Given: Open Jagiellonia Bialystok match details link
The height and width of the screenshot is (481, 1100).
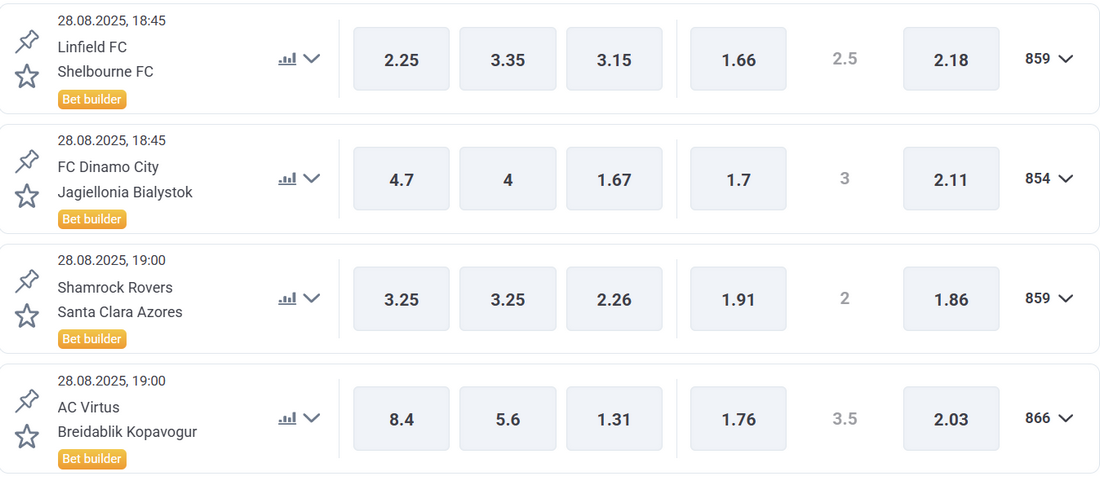Looking at the screenshot, I should (125, 192).
